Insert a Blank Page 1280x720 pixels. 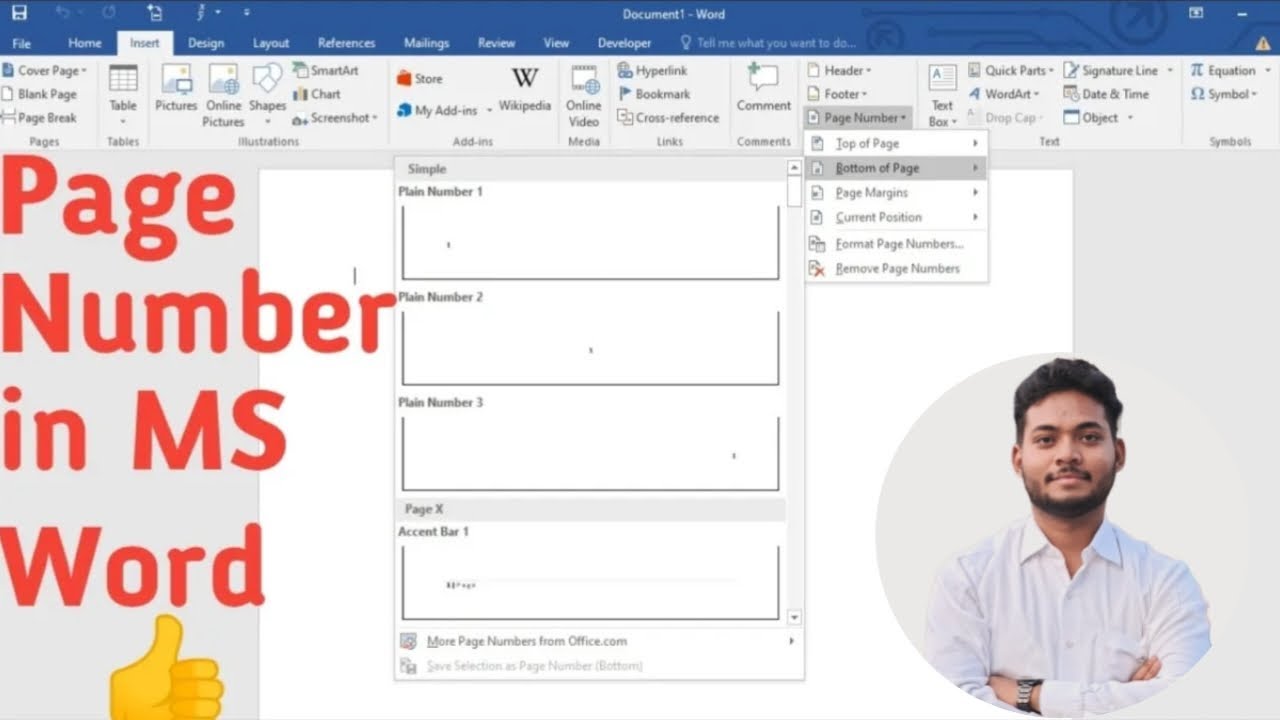40,94
